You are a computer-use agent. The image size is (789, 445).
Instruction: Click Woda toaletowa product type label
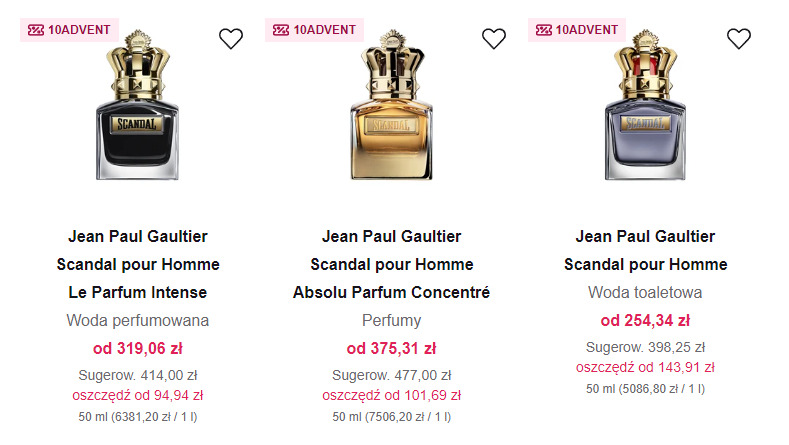point(645,293)
